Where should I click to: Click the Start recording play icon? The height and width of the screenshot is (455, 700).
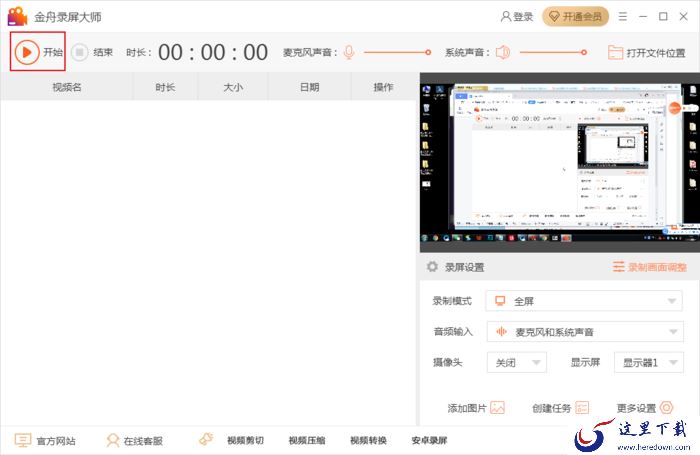pyautogui.click(x=26, y=52)
